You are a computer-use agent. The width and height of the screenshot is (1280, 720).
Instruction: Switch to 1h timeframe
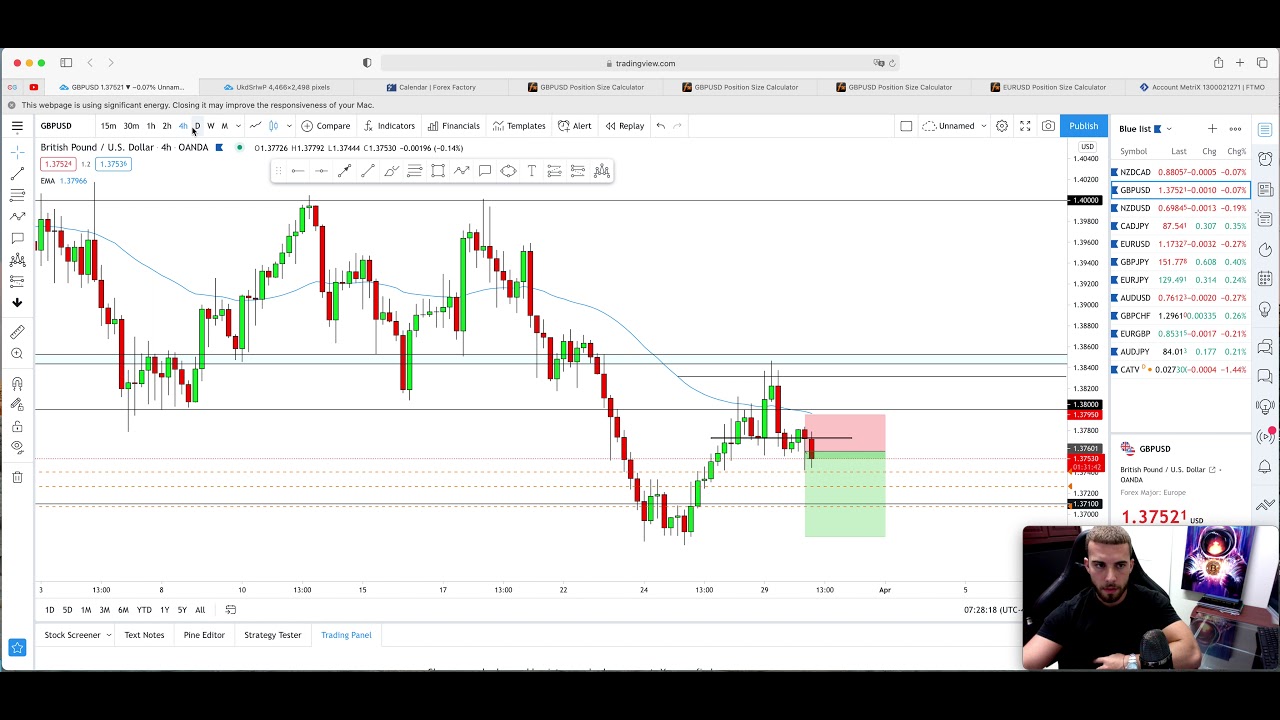[x=151, y=126]
